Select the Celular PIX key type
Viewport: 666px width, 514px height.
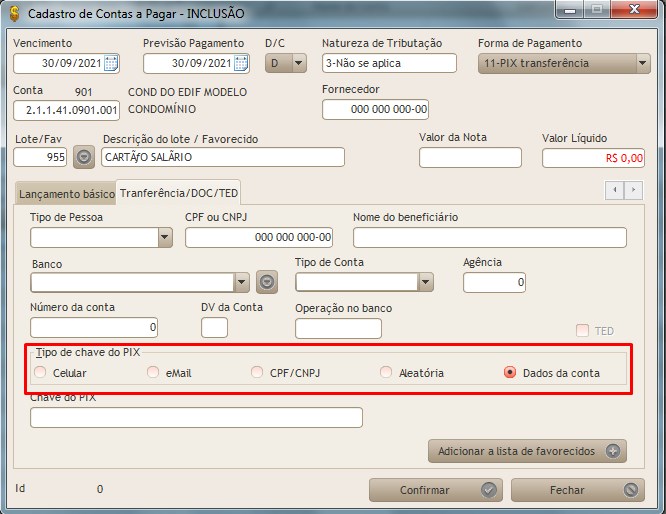point(41,373)
